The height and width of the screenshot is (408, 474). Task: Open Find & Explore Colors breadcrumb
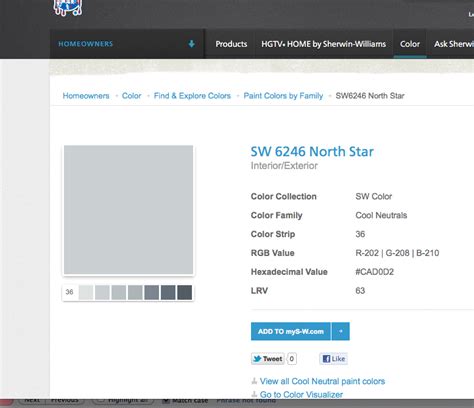[192, 96]
